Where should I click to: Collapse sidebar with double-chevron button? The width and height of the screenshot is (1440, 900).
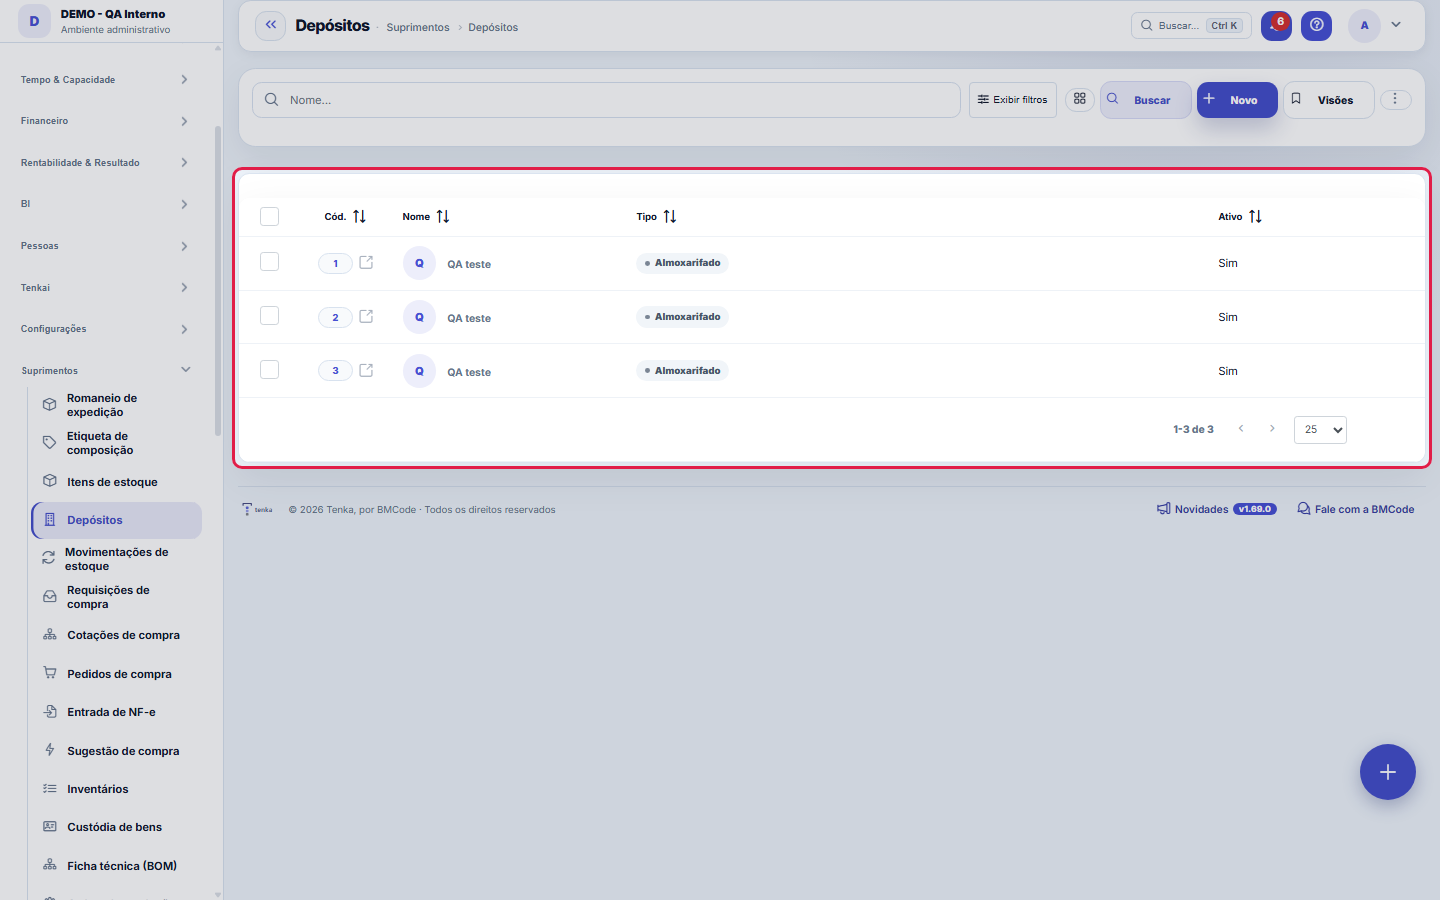(270, 26)
